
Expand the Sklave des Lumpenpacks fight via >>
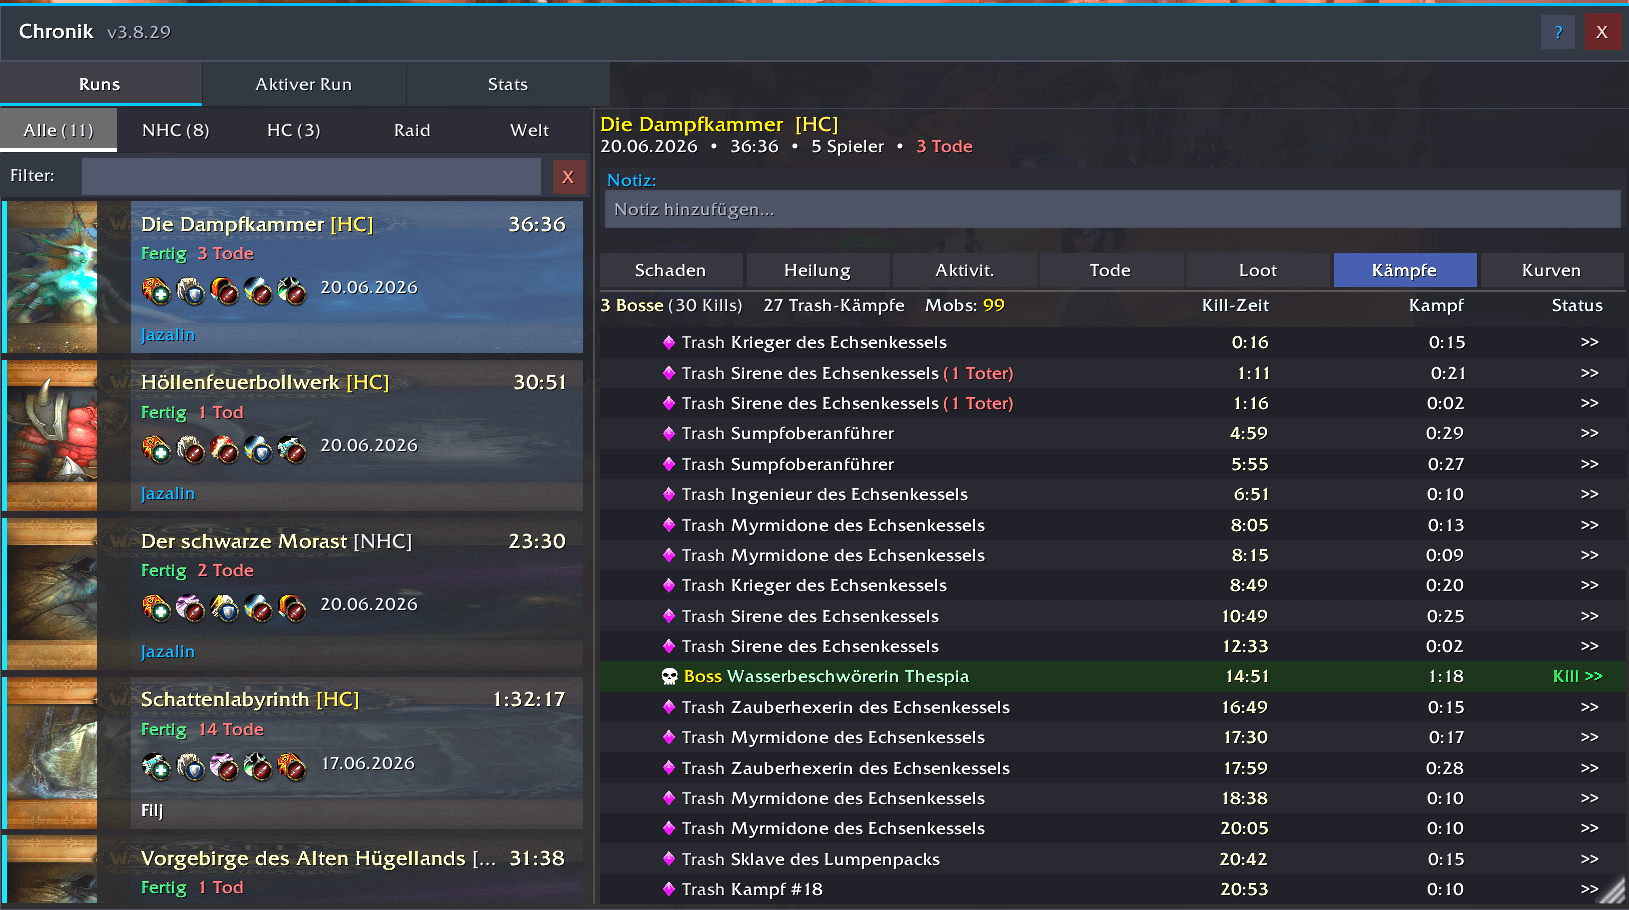(1589, 859)
